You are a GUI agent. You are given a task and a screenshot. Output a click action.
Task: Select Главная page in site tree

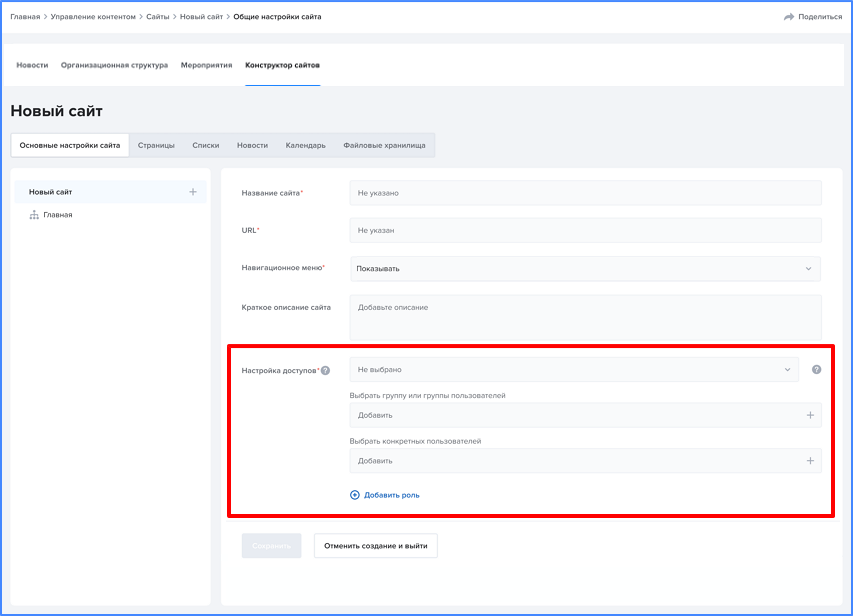pos(58,215)
